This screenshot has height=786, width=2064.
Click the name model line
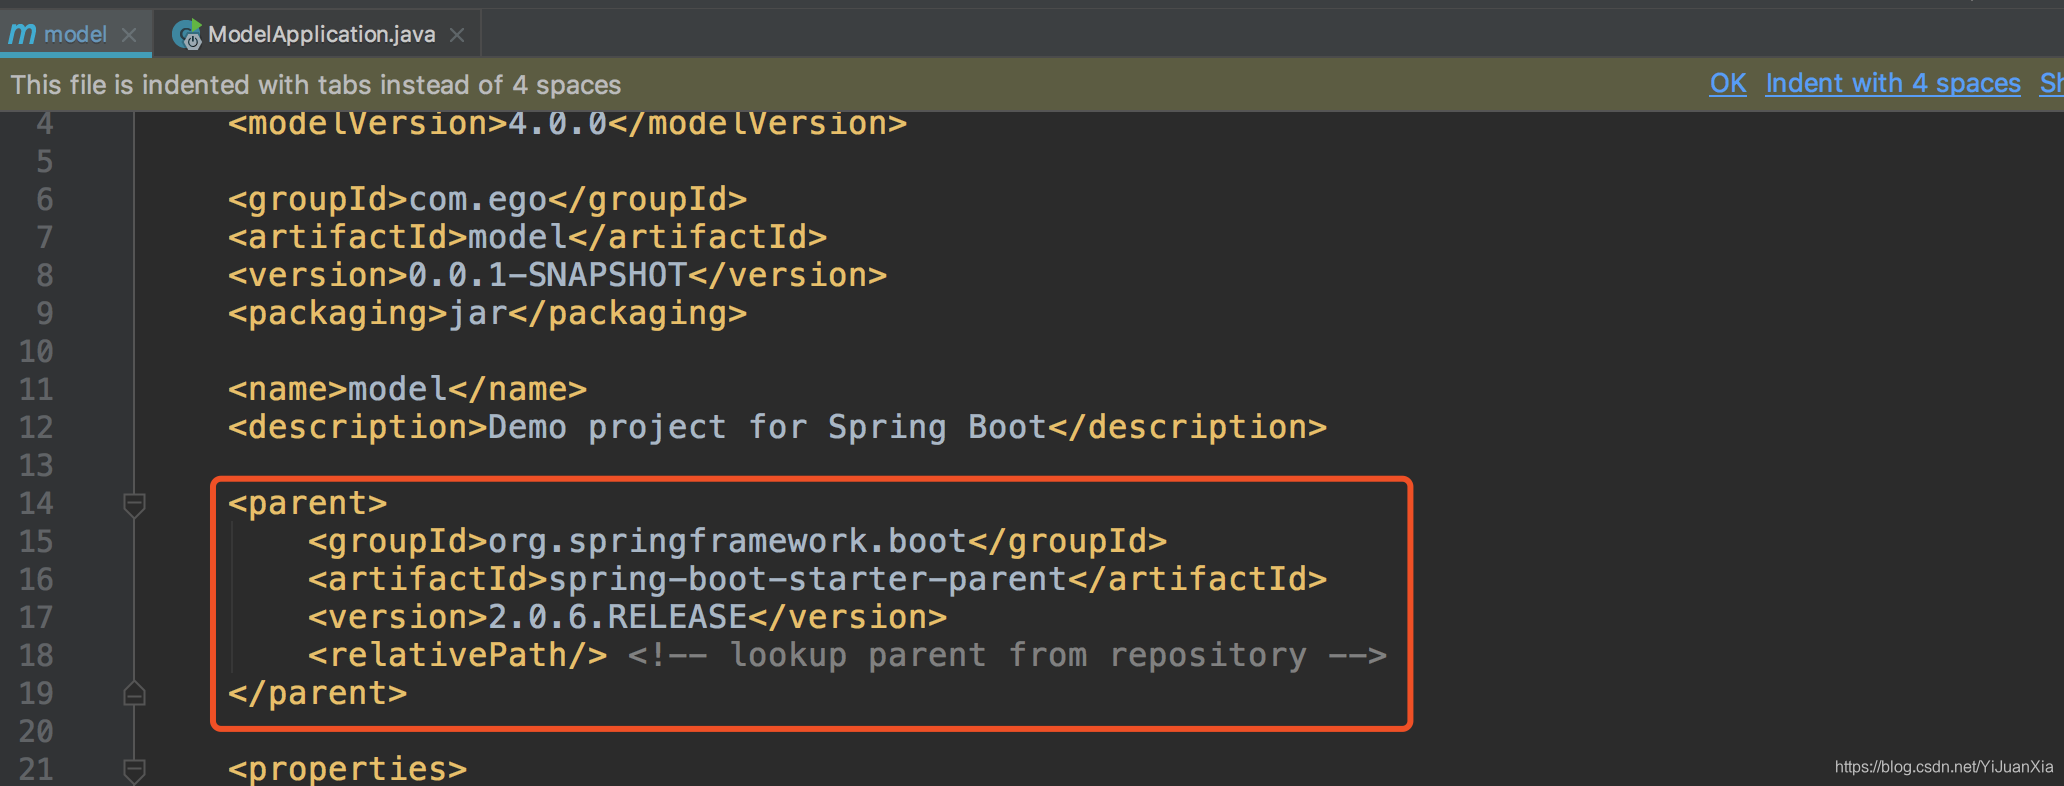point(407,390)
